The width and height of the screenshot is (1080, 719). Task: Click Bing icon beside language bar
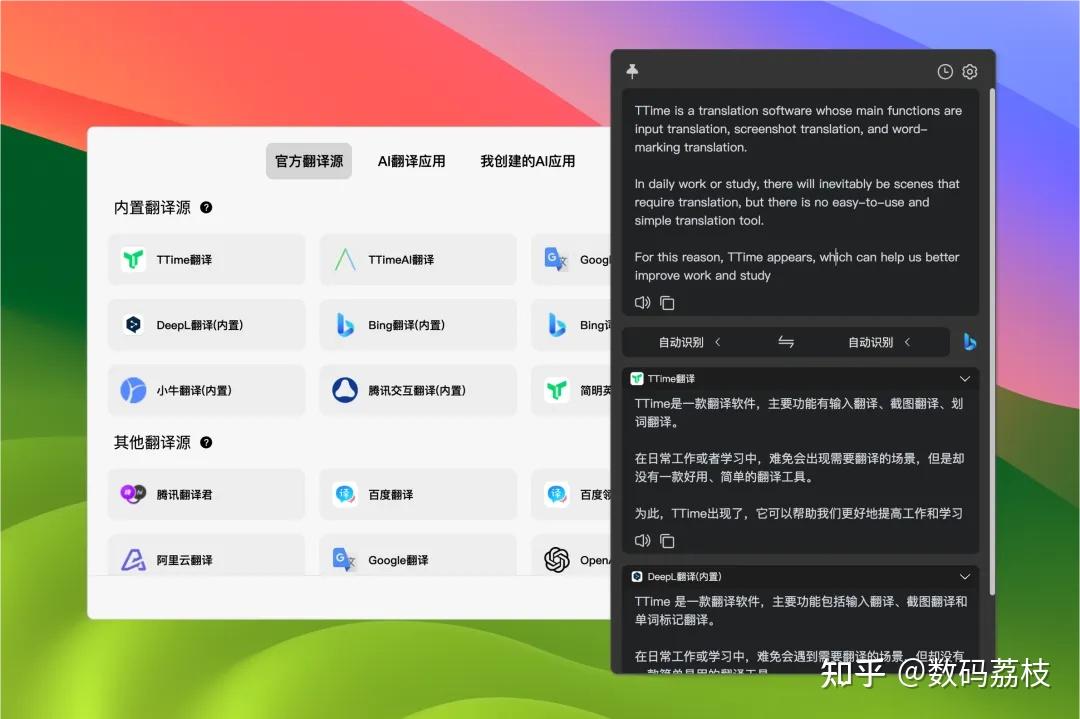970,342
